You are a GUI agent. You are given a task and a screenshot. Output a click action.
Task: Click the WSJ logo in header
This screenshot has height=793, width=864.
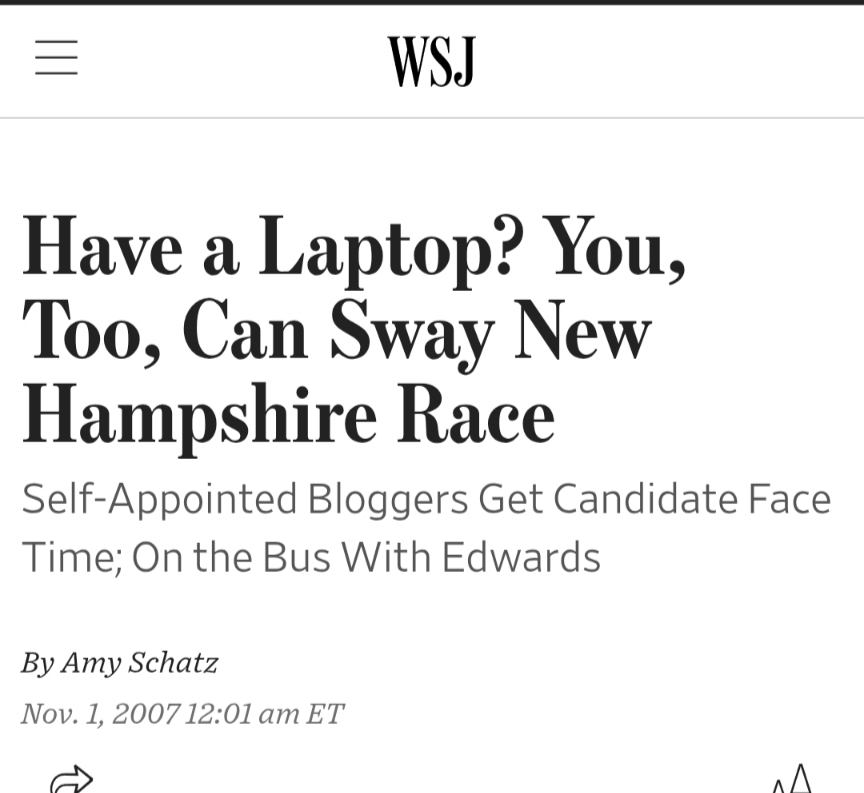coord(431,62)
